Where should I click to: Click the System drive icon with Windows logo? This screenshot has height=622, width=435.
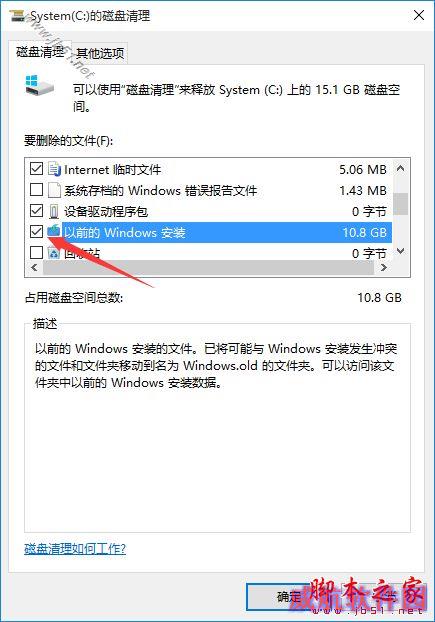(x=40, y=85)
